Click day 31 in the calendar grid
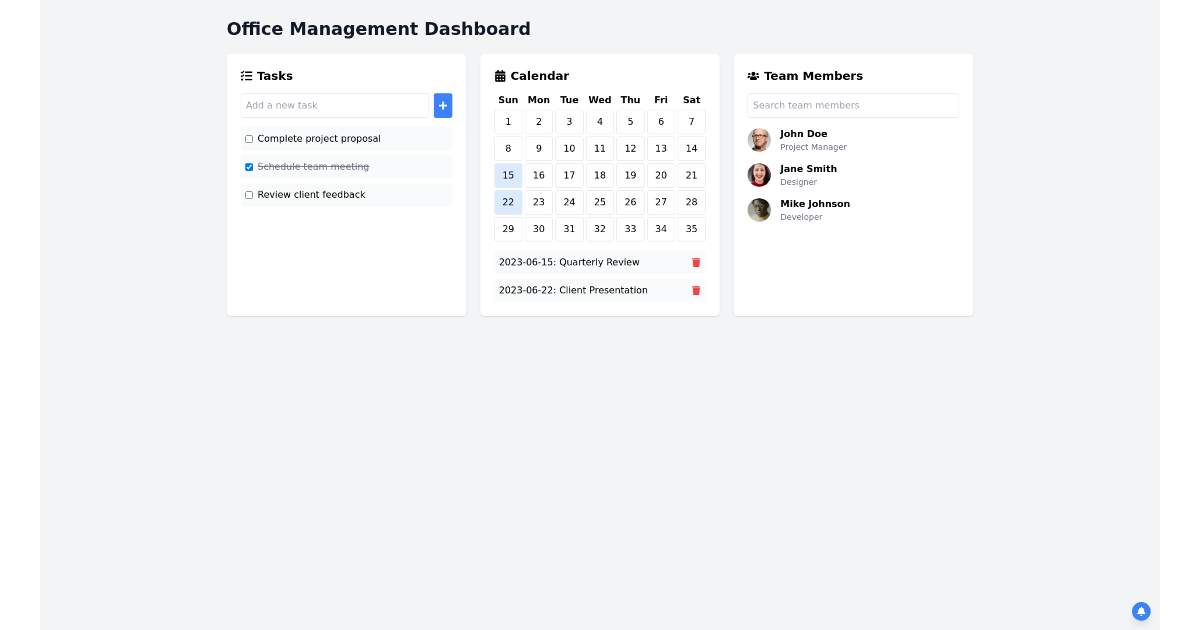 pyautogui.click(x=569, y=228)
